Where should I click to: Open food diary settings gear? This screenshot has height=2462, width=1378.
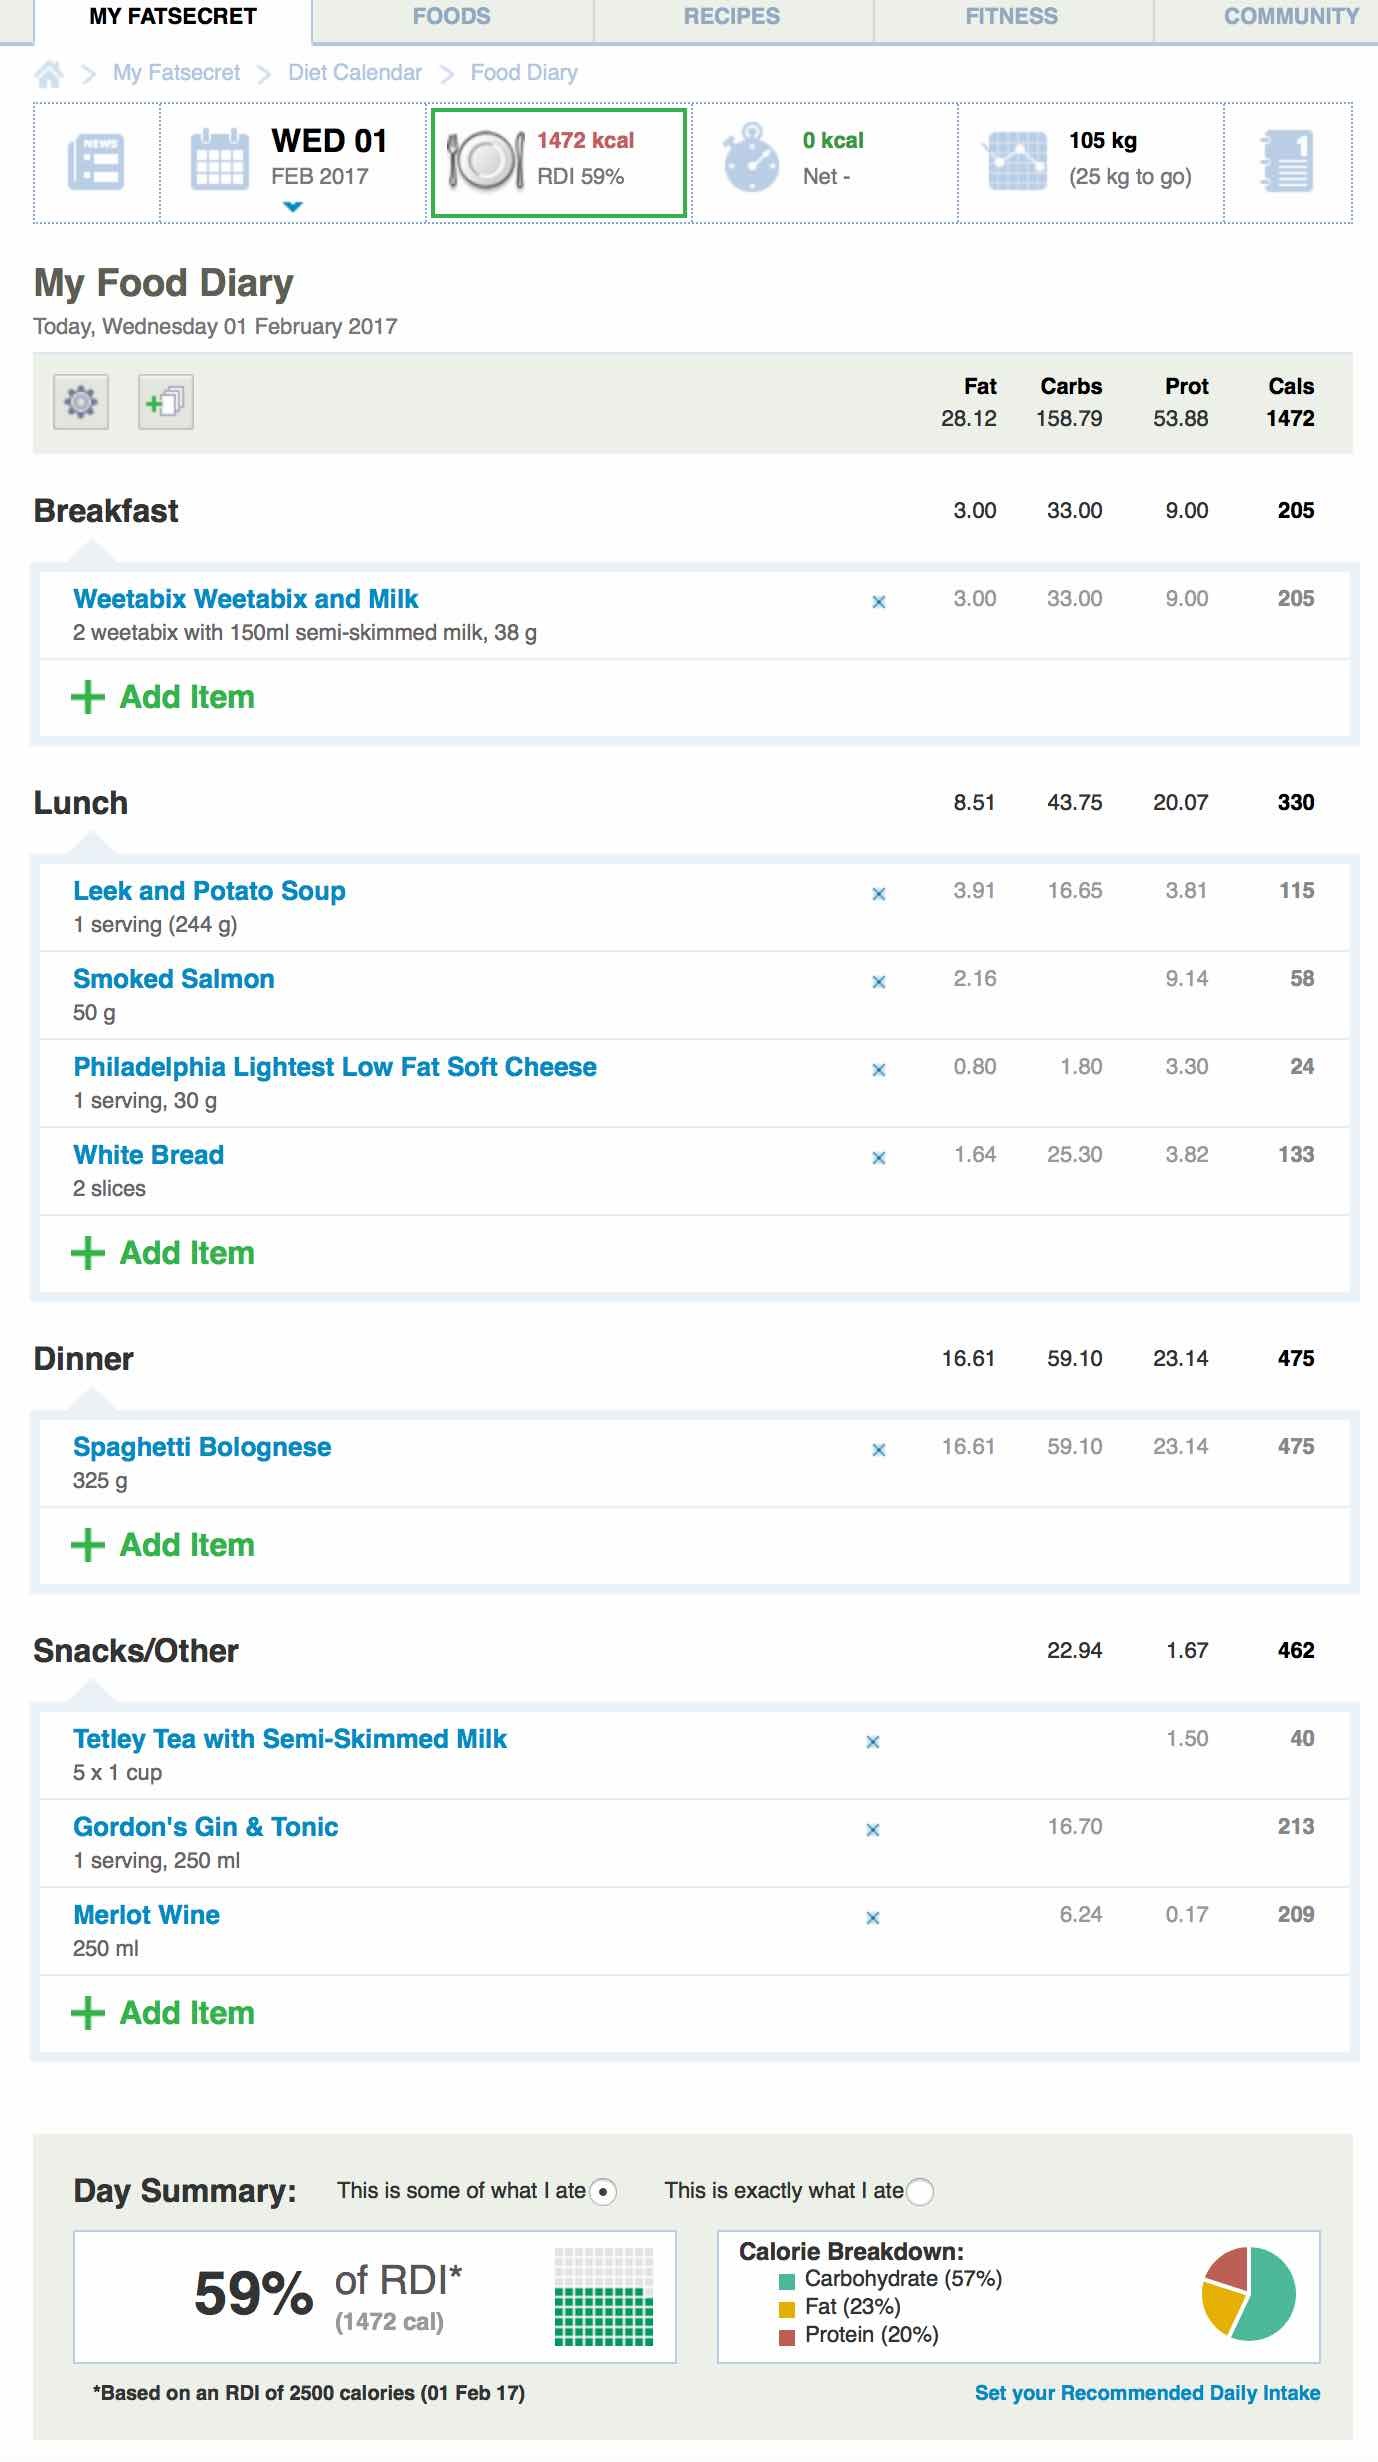point(81,402)
